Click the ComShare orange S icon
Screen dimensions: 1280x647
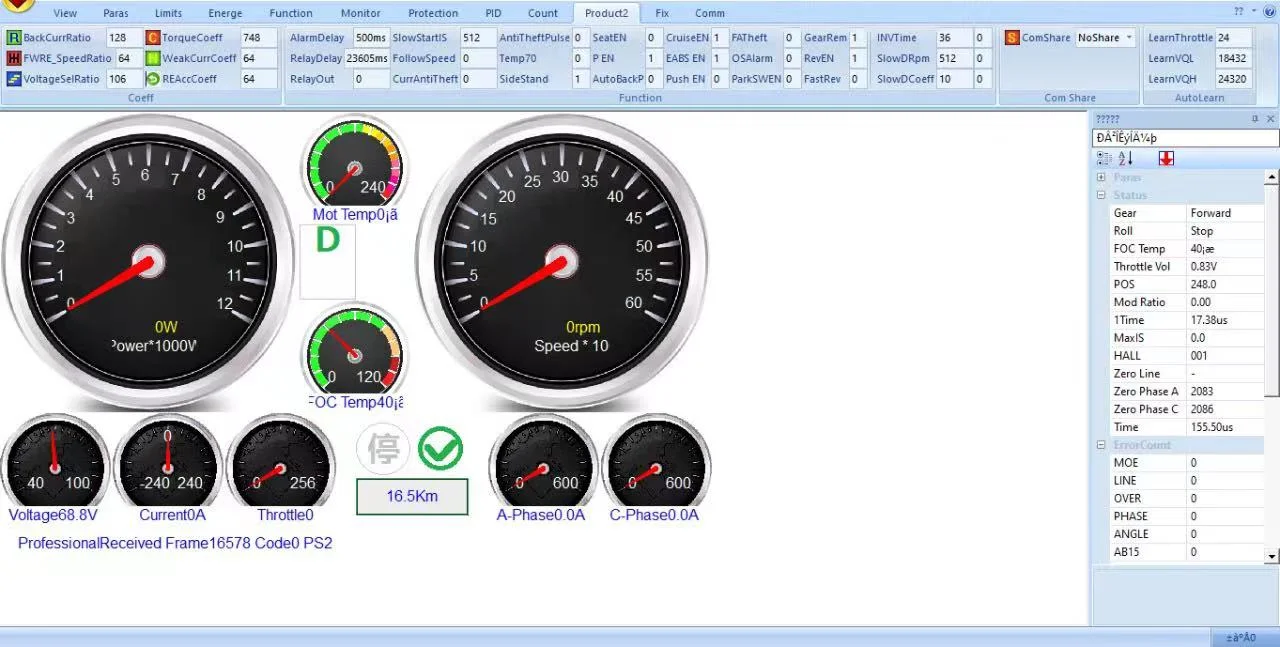1012,38
